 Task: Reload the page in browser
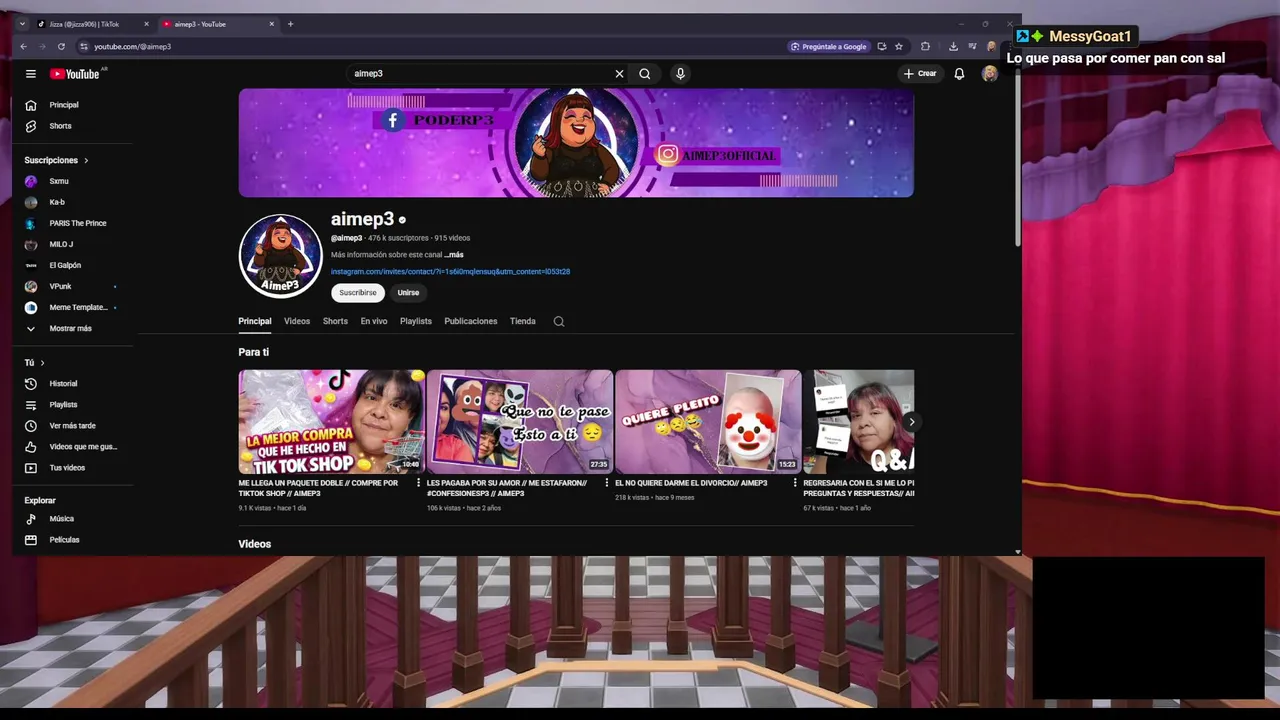click(61, 47)
